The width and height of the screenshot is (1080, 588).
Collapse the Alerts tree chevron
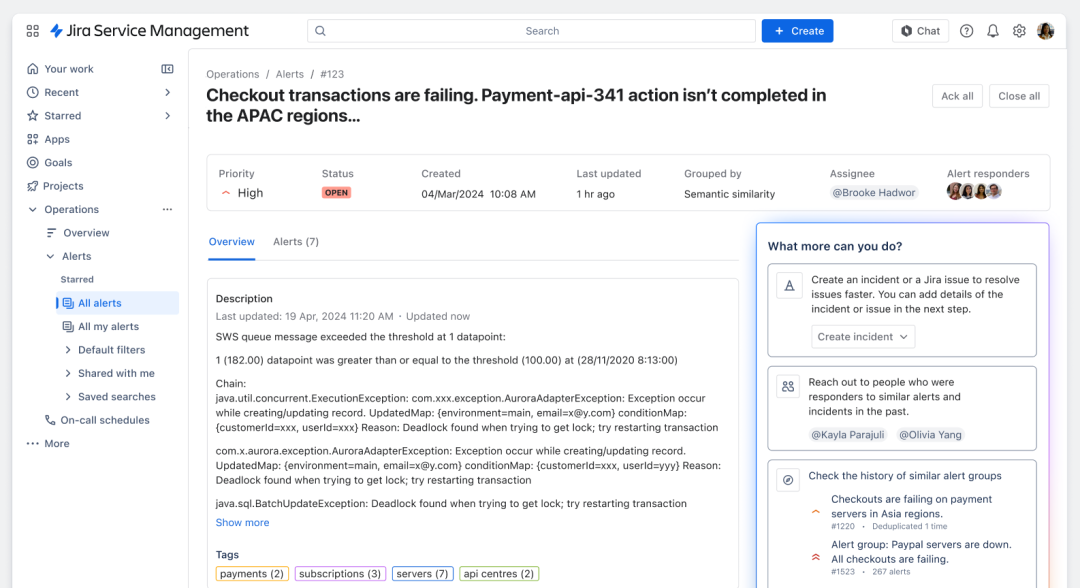(50, 256)
